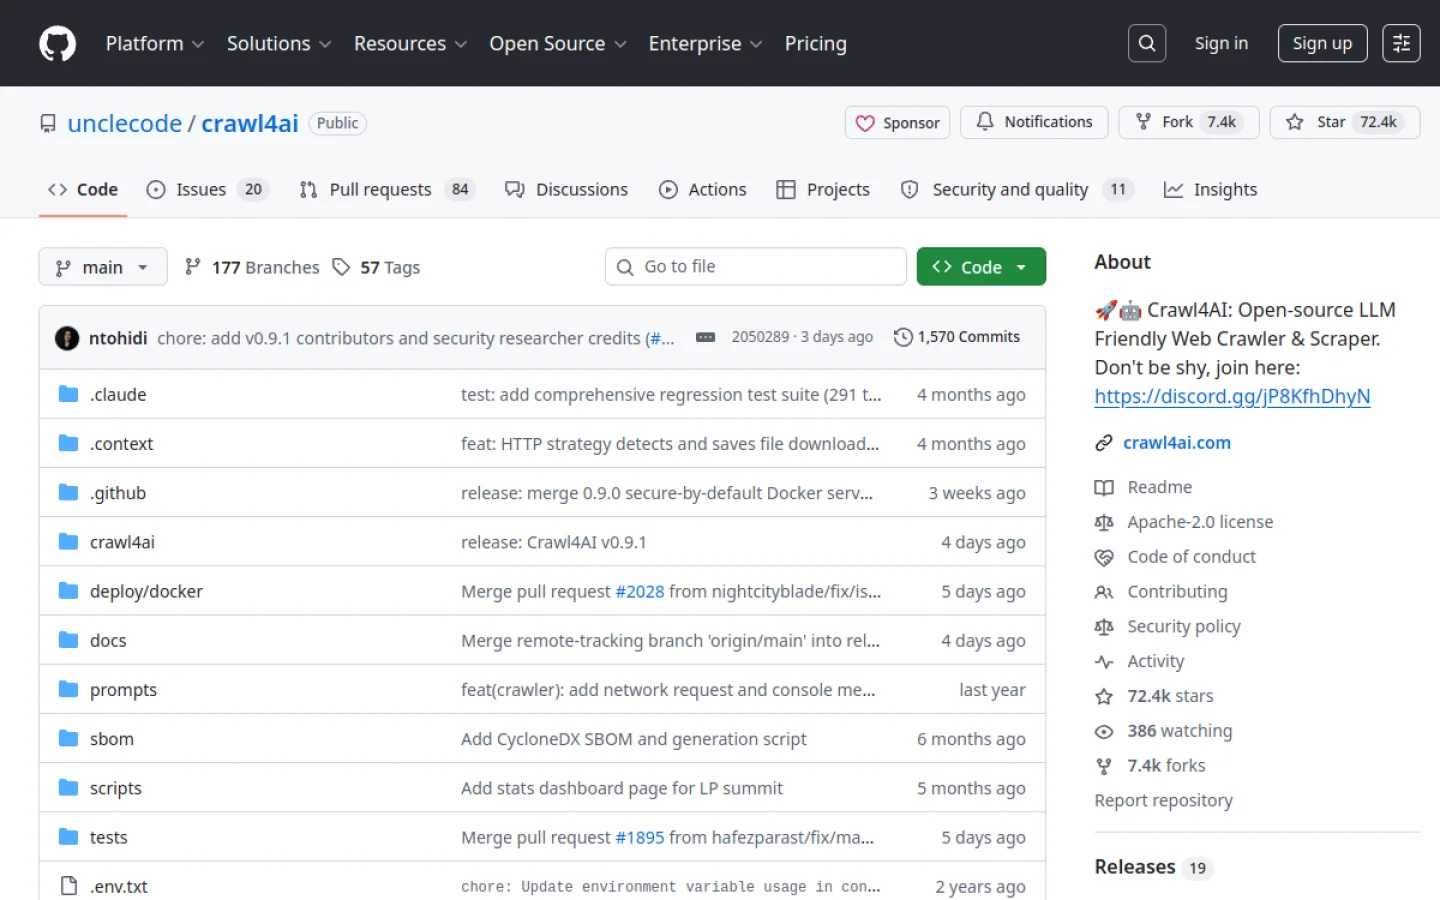Viewport: 1440px width, 900px height.
Task: Open the main branch selector dropdown
Action: [x=103, y=267]
